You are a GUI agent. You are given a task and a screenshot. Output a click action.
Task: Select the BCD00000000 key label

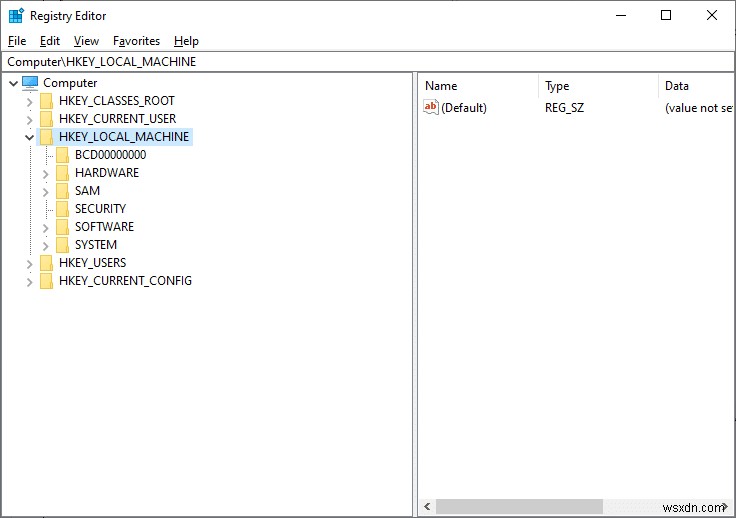[110, 155]
